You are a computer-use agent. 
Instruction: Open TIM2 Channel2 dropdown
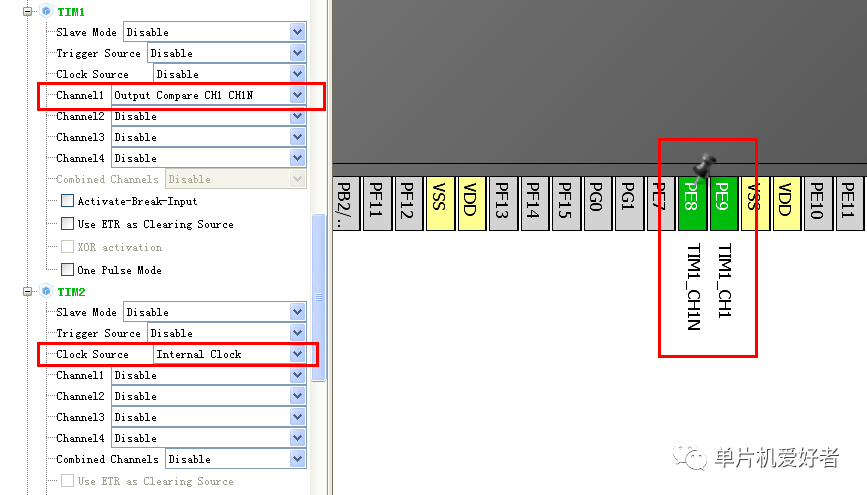tap(208, 396)
